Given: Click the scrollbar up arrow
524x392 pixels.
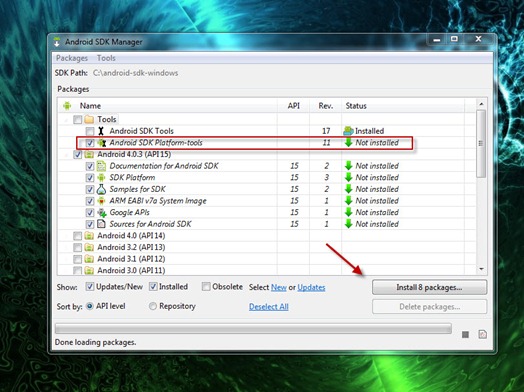Looking at the screenshot, I should [481, 104].
